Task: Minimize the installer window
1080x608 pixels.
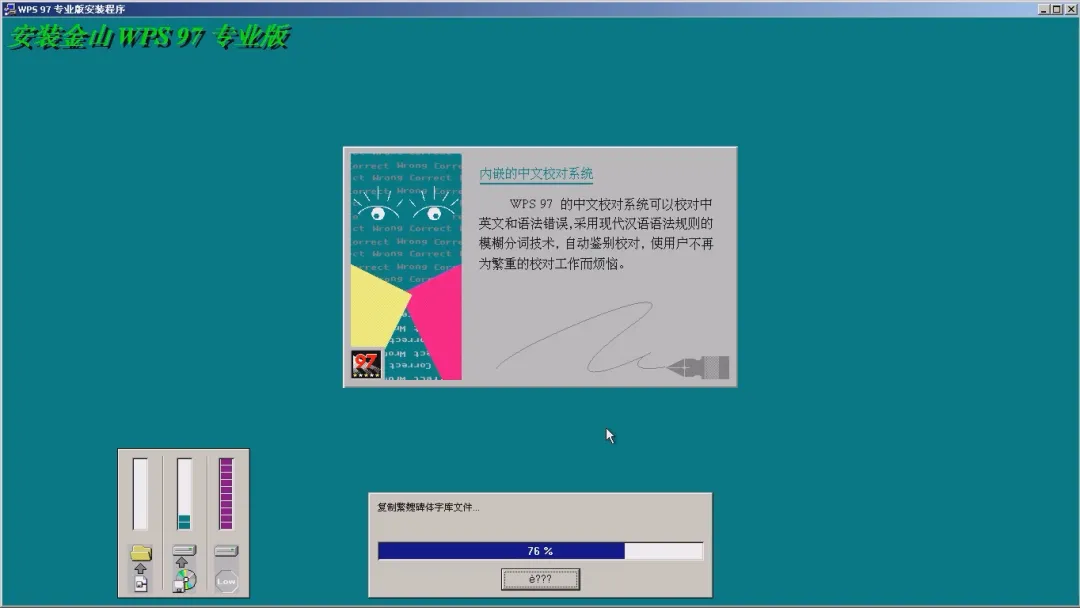Action: coord(1043,9)
